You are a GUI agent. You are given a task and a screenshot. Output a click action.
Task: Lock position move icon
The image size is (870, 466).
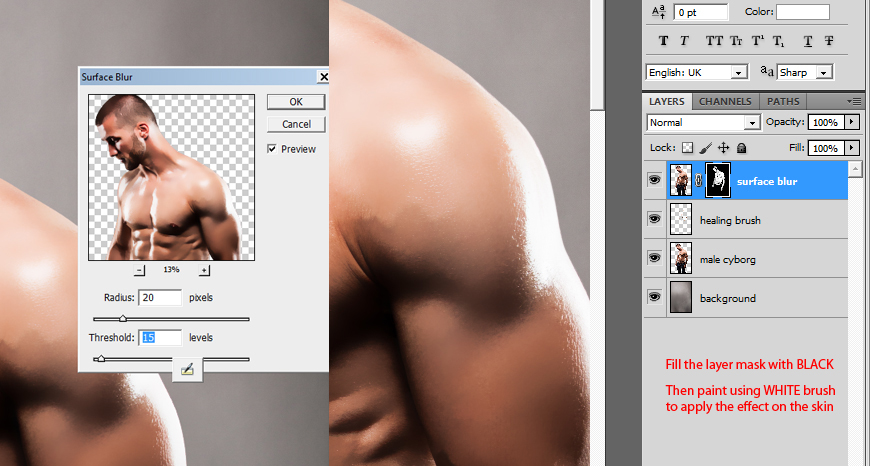coord(724,148)
